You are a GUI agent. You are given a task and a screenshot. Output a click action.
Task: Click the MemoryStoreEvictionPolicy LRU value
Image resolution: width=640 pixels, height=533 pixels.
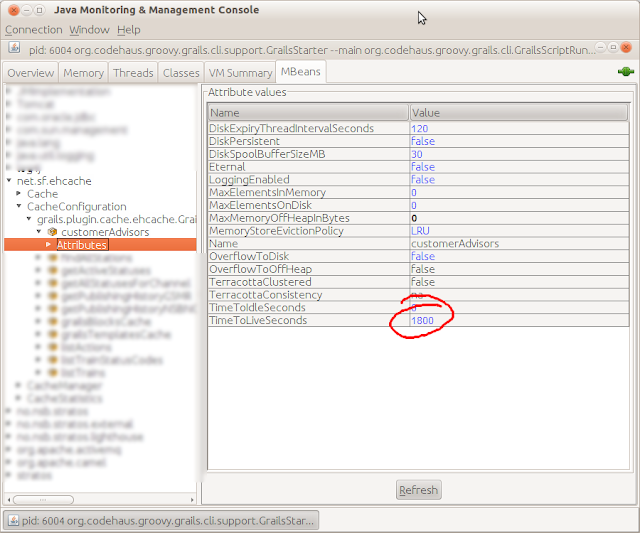point(420,231)
